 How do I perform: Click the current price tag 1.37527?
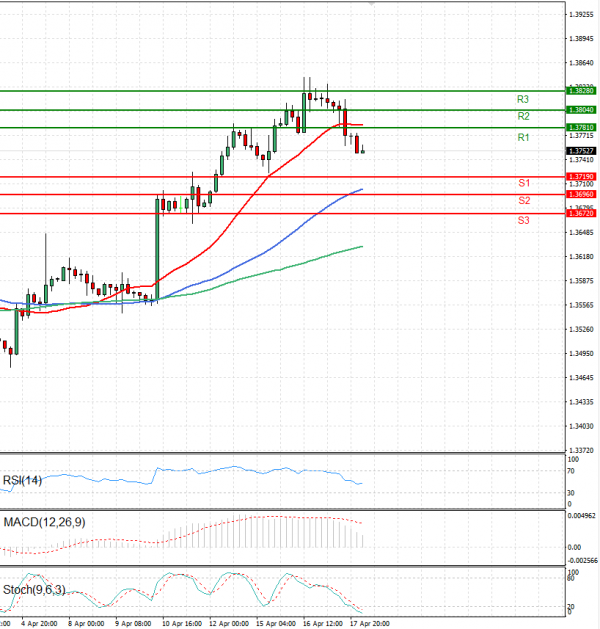click(581, 151)
